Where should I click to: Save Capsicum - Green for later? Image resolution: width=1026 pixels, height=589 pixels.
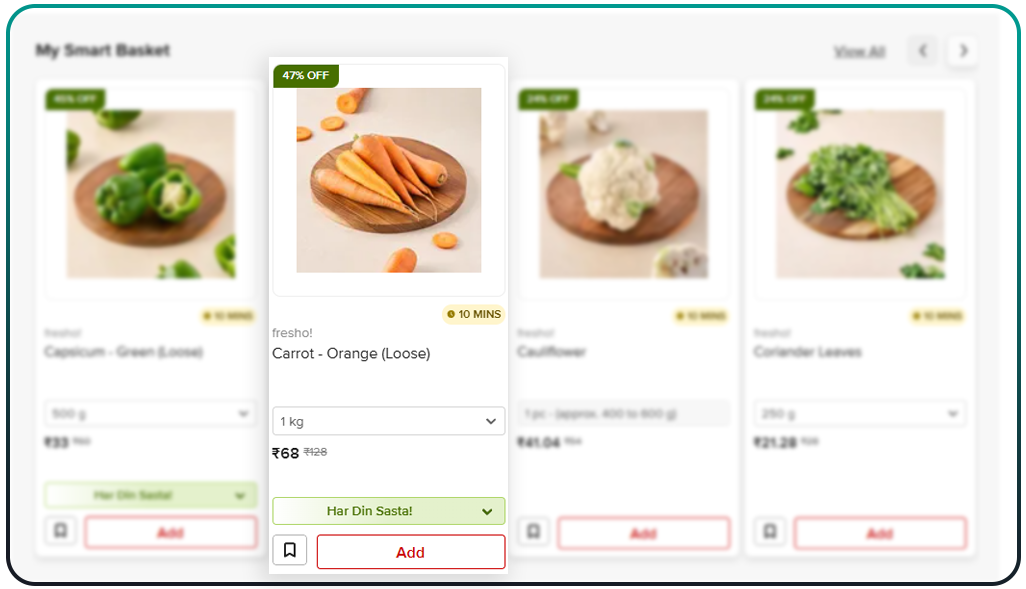coord(60,531)
